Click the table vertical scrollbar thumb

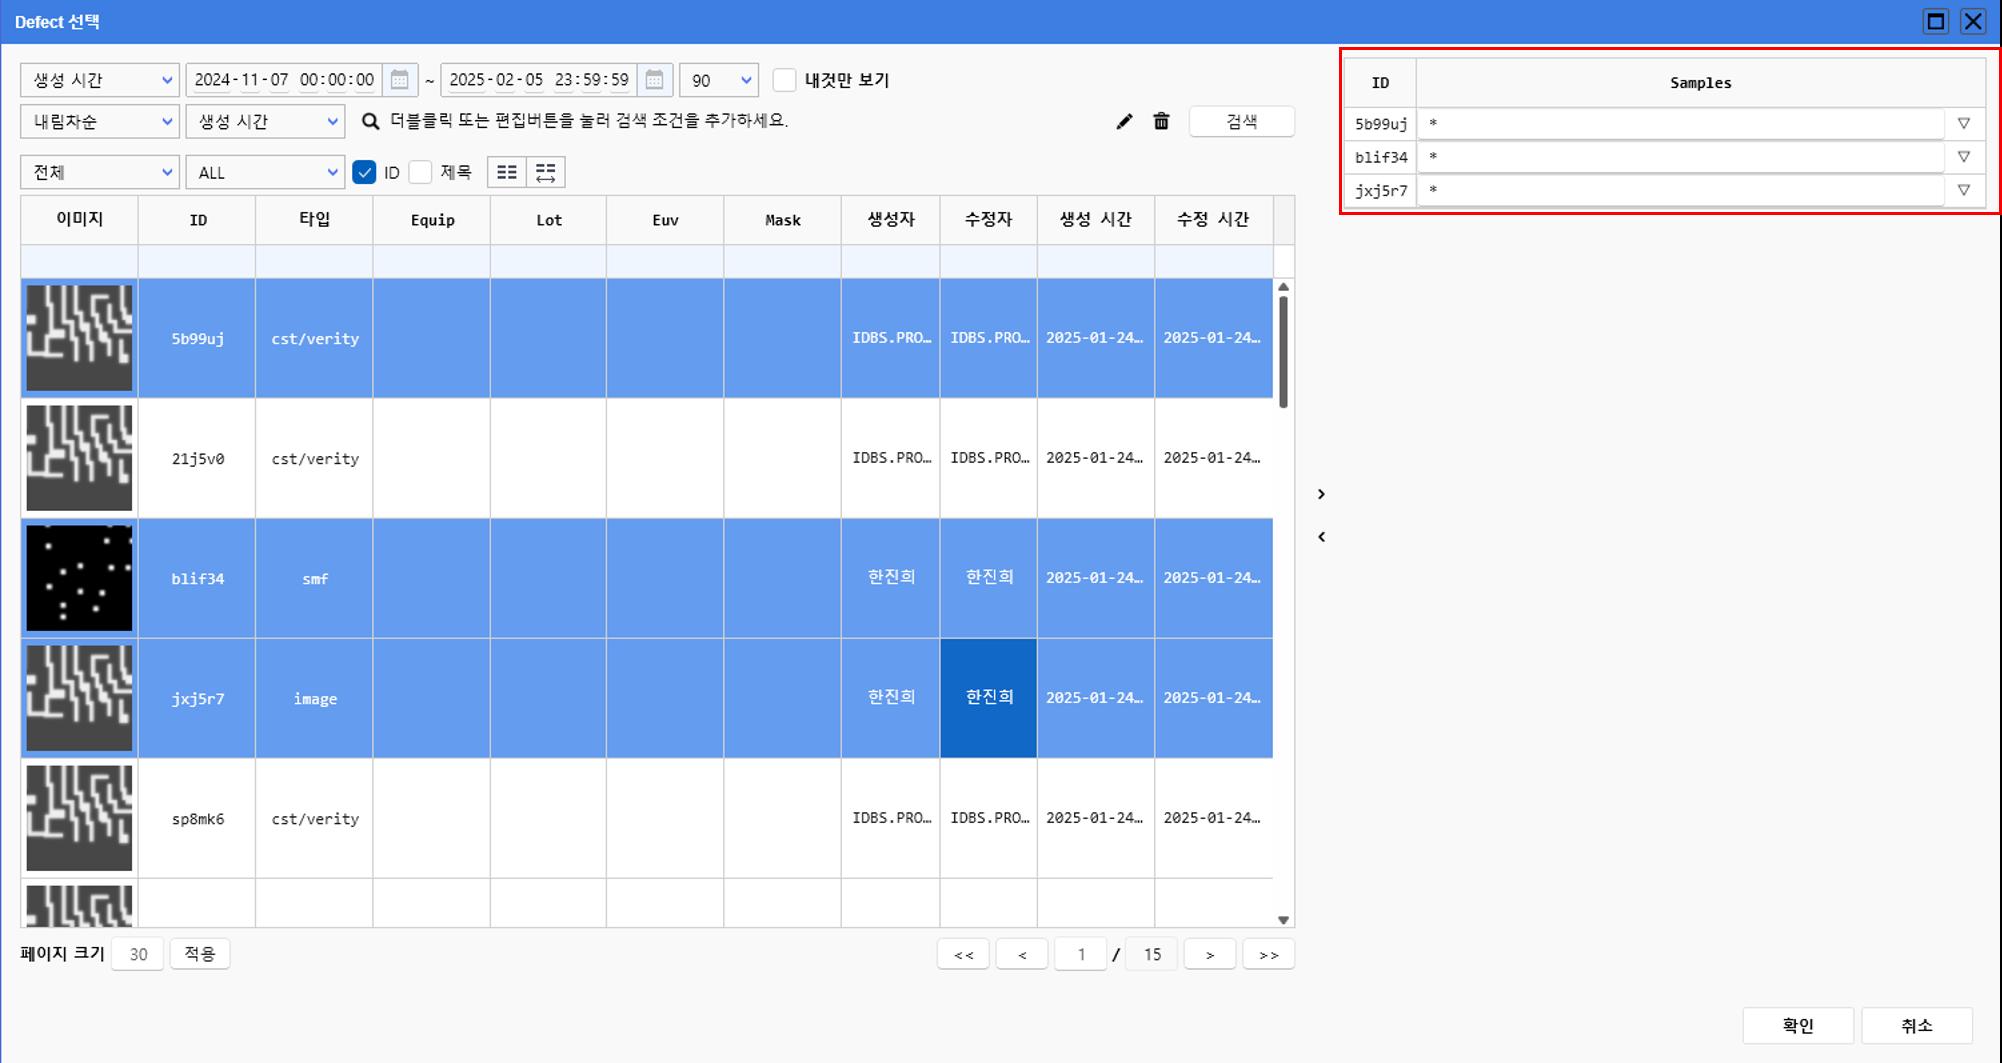click(1283, 350)
